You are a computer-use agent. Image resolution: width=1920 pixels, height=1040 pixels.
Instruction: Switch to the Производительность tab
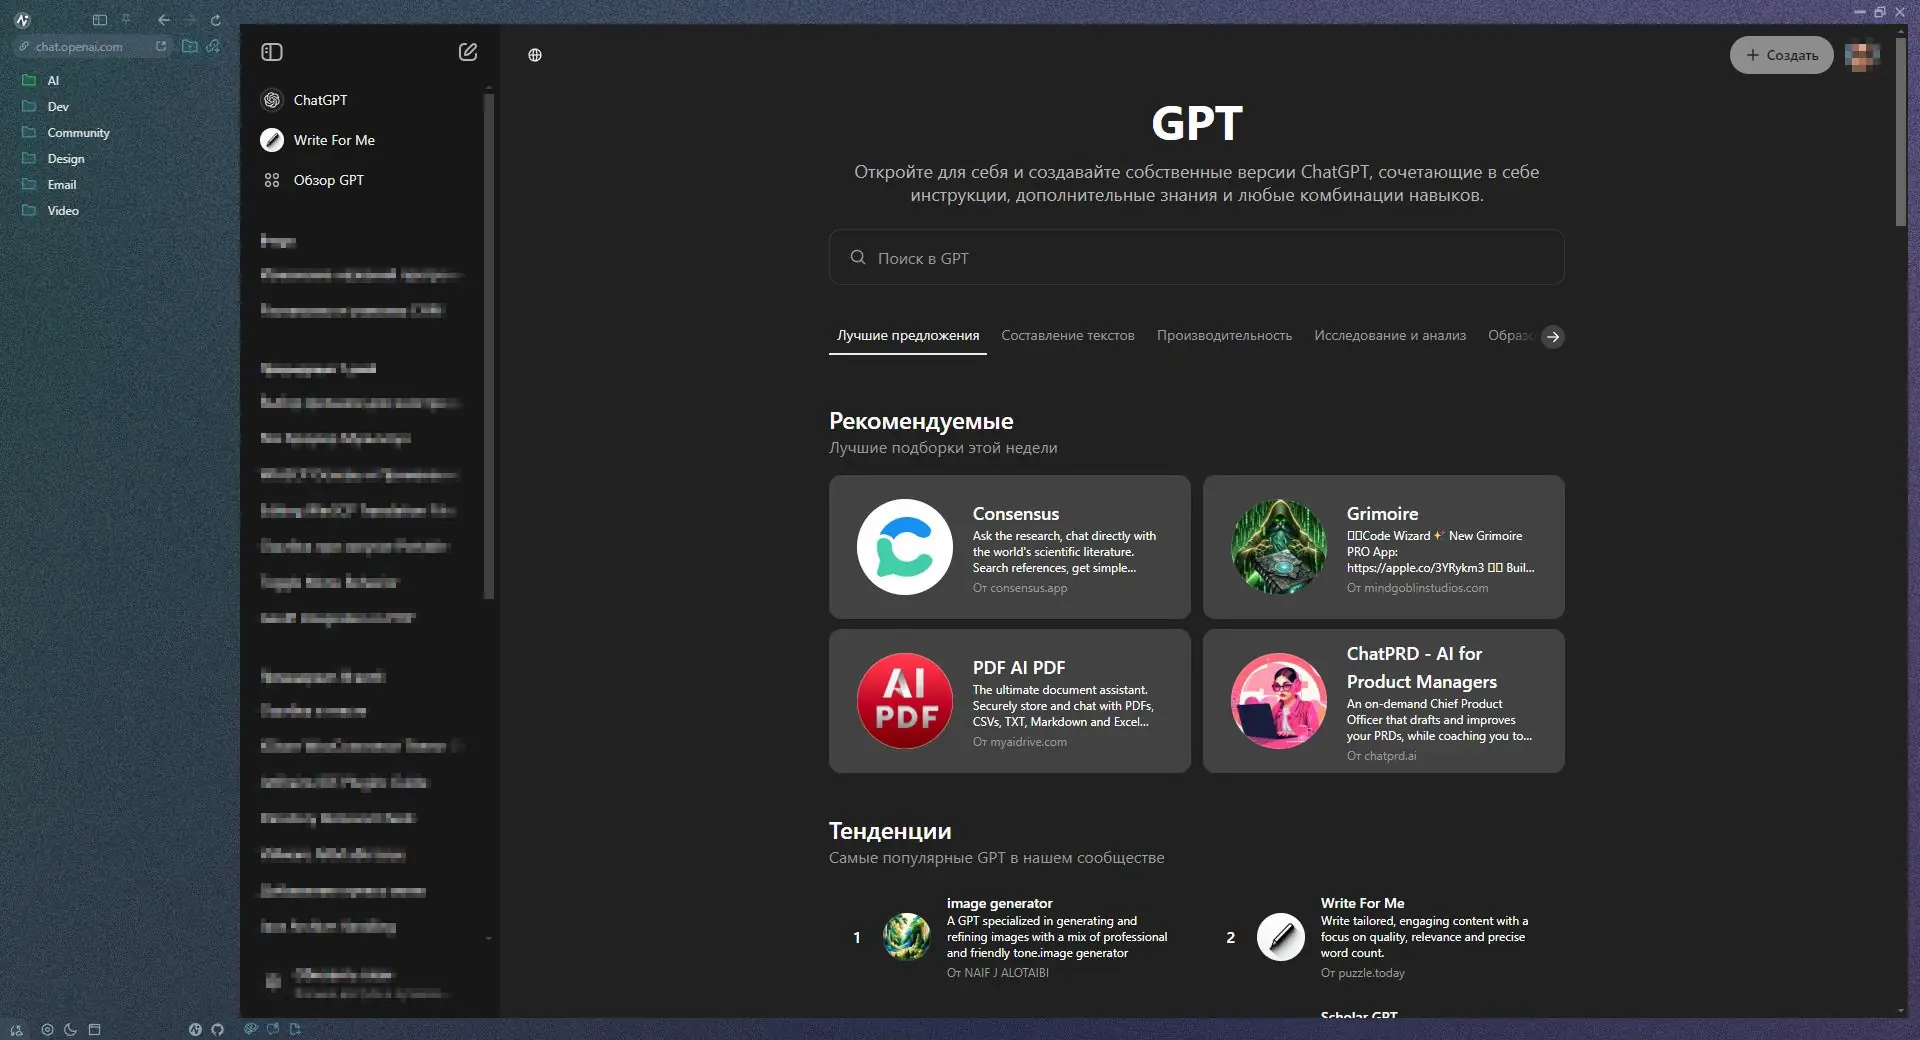click(1224, 336)
